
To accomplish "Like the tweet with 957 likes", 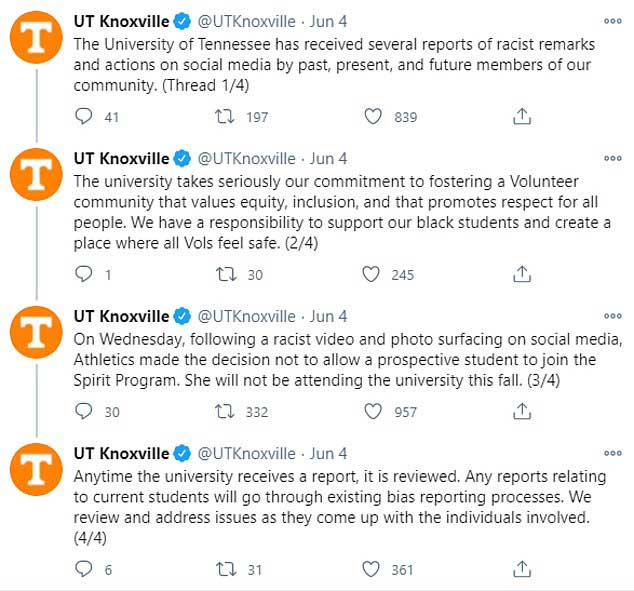I will coord(373,412).
